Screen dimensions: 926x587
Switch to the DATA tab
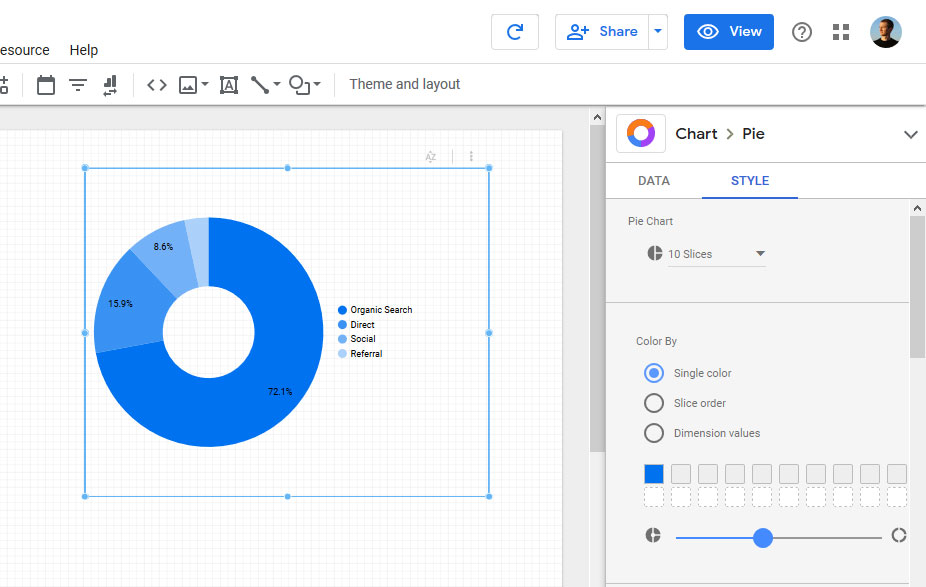(653, 181)
